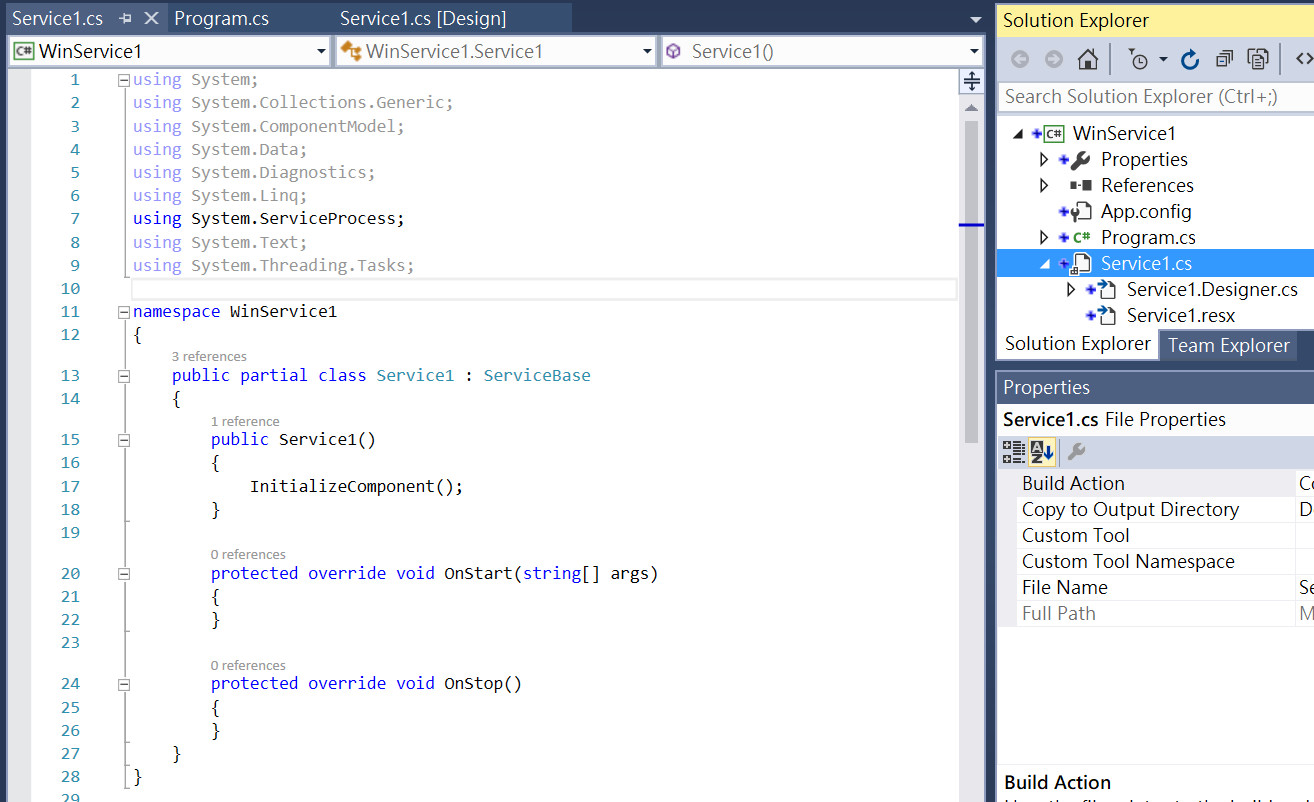Go to Home view in Solution Explorer
Viewport: 1314px width, 802px height.
coord(1088,60)
